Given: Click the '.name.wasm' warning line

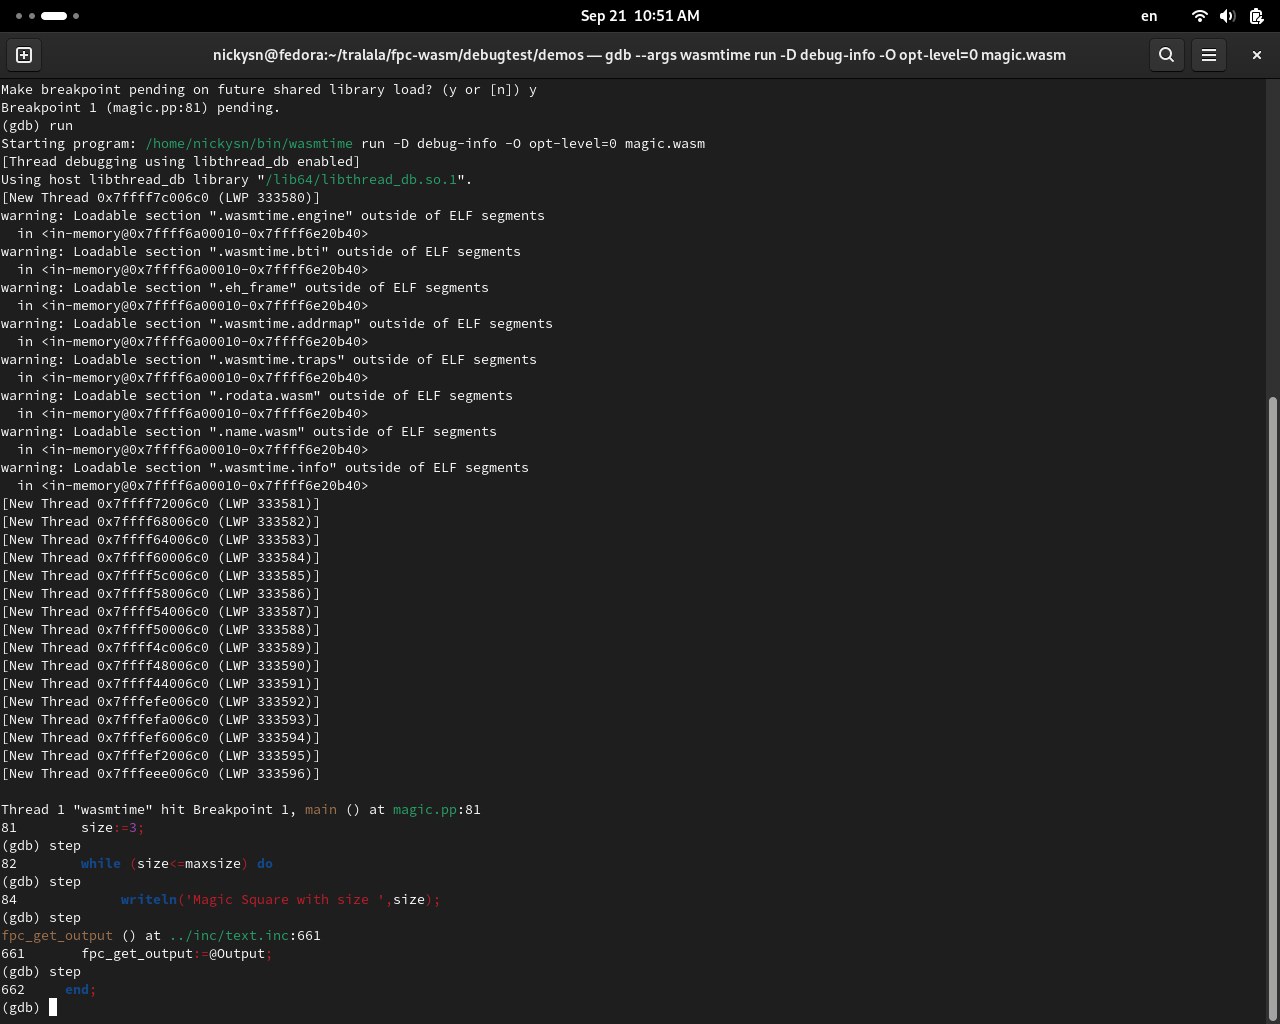Looking at the screenshot, I should [x=249, y=431].
